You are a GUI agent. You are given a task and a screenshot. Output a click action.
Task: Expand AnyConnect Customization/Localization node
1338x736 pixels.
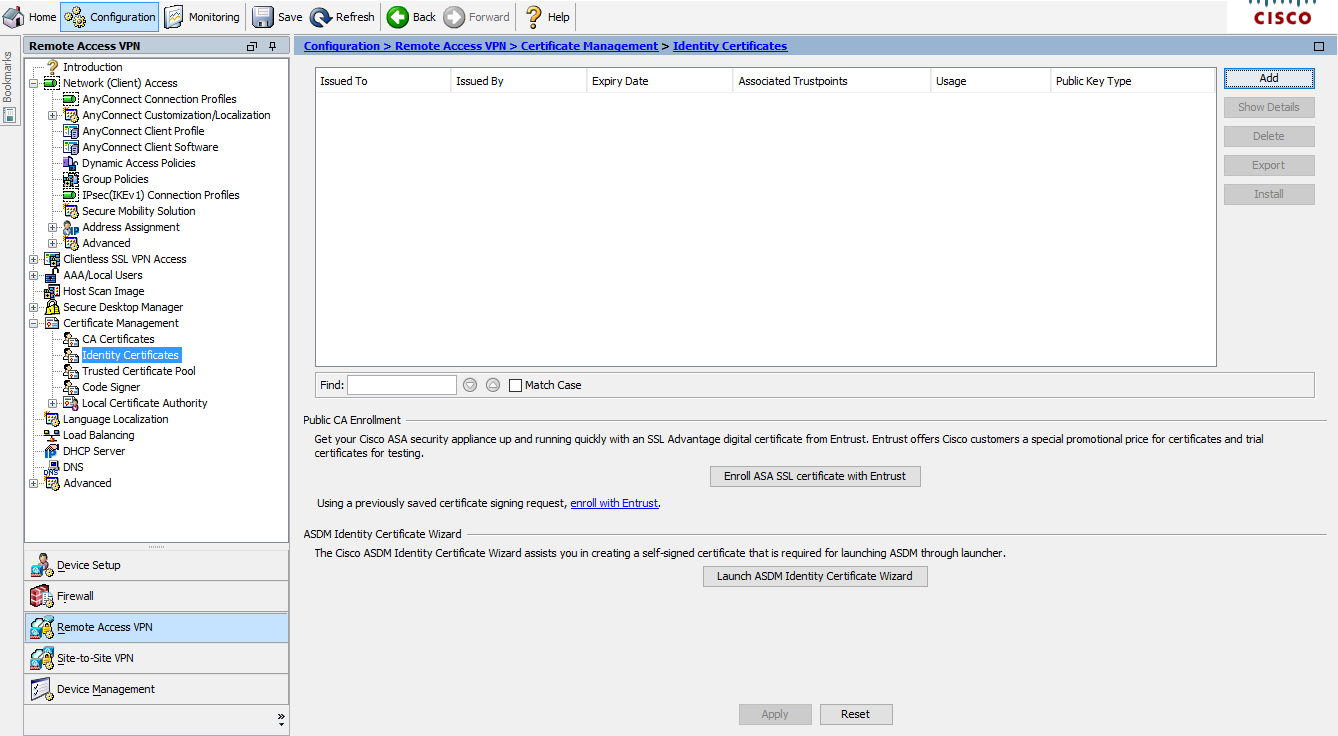point(53,115)
